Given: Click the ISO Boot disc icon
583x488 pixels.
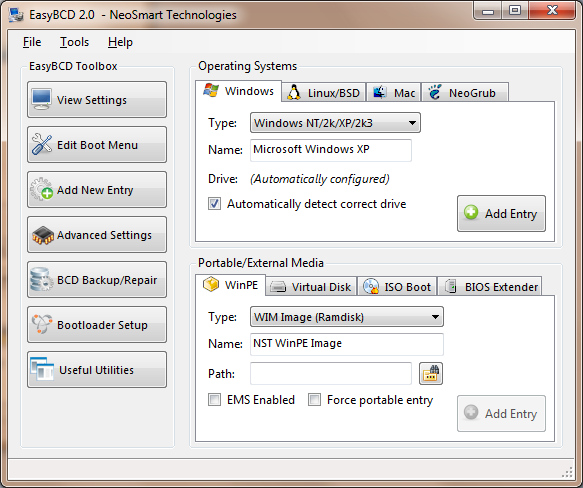Looking at the screenshot, I should click(371, 286).
